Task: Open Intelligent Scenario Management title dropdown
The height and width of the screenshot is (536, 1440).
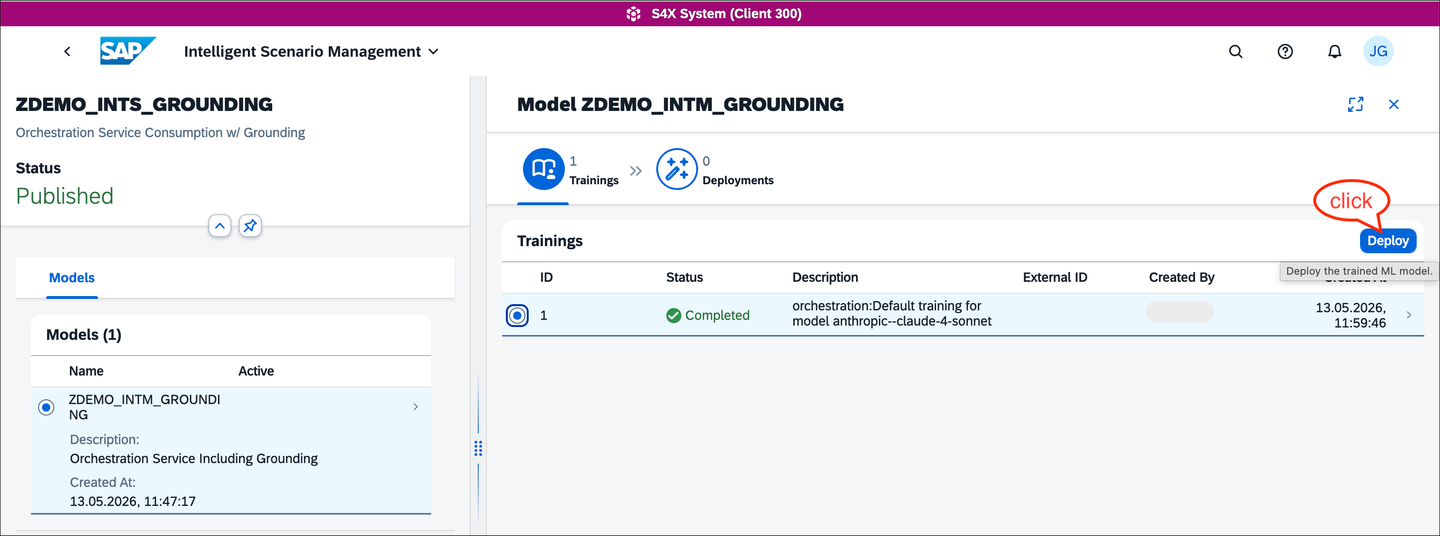Action: click(x=311, y=51)
